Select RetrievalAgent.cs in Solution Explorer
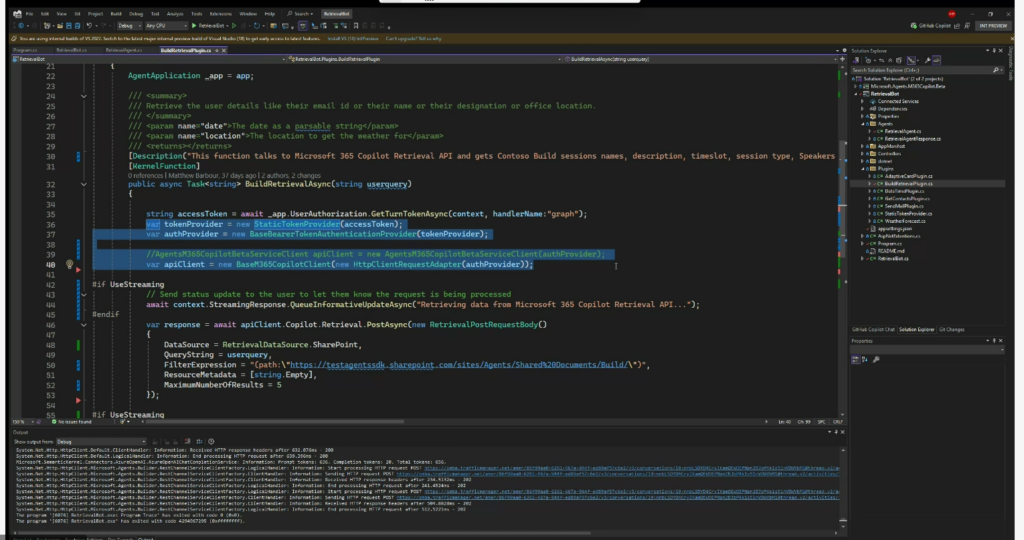The width and height of the screenshot is (1024, 540). pos(903,131)
